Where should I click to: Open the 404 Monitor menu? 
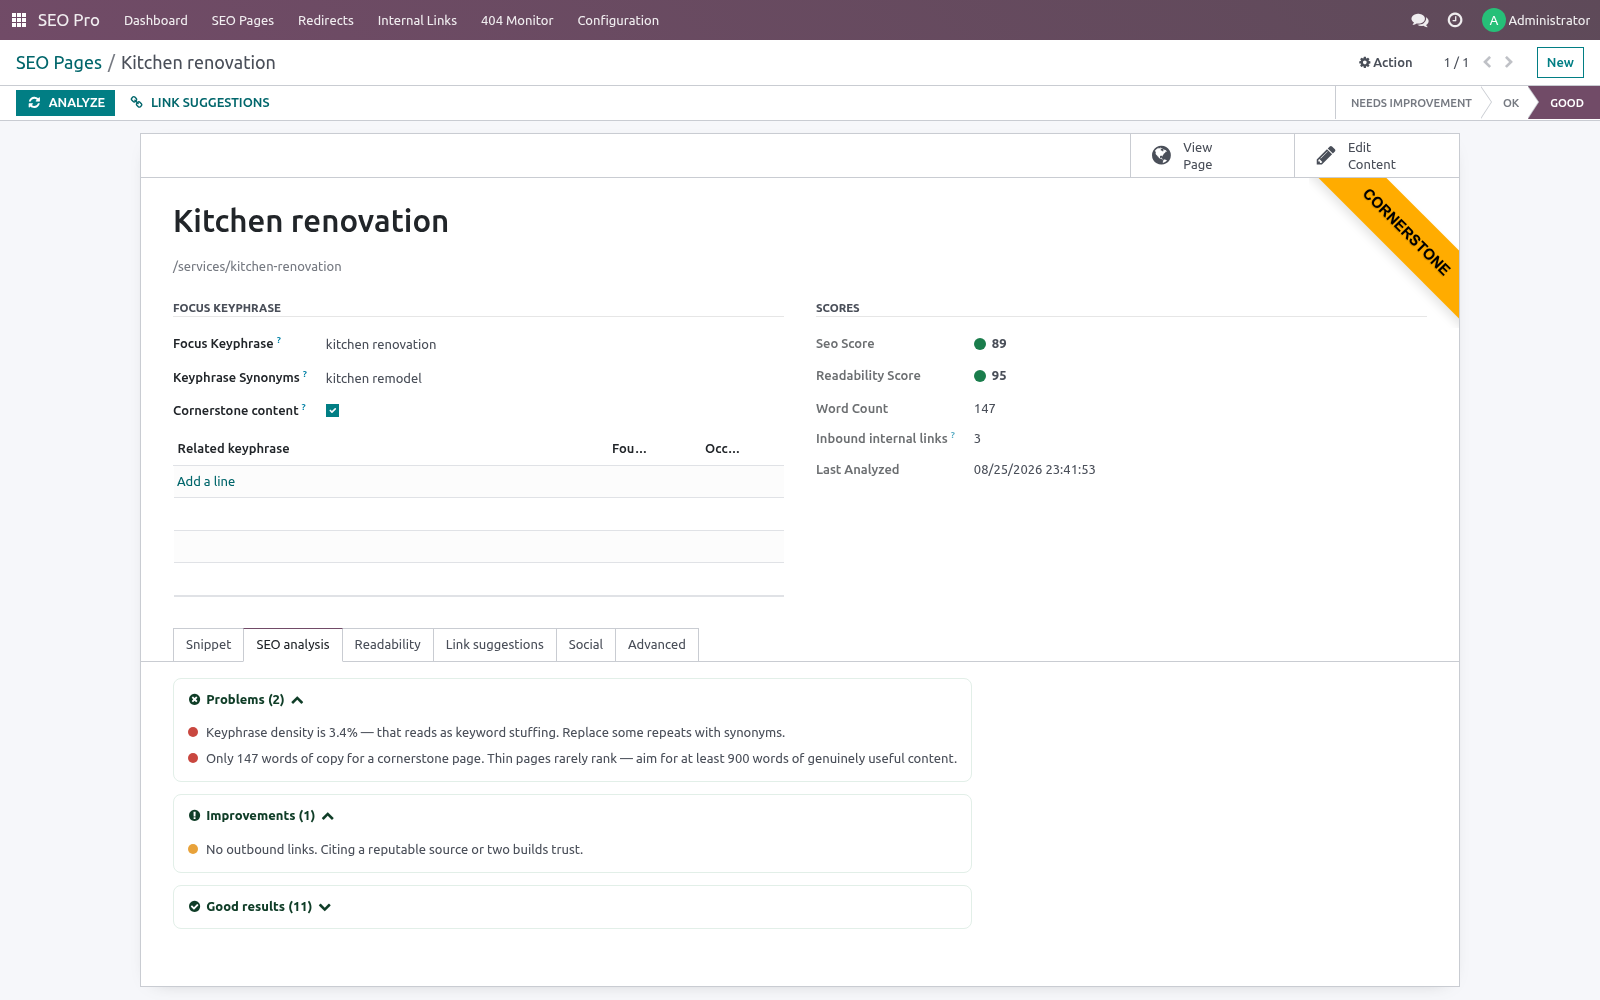517,20
